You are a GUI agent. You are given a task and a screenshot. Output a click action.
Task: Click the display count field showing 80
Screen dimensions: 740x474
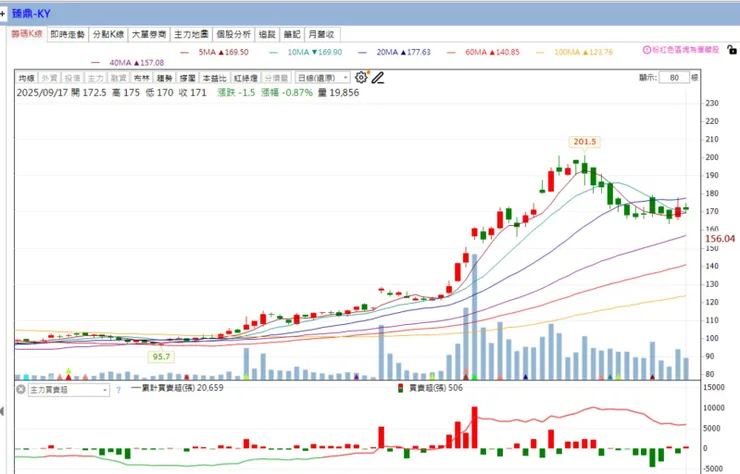pos(674,77)
